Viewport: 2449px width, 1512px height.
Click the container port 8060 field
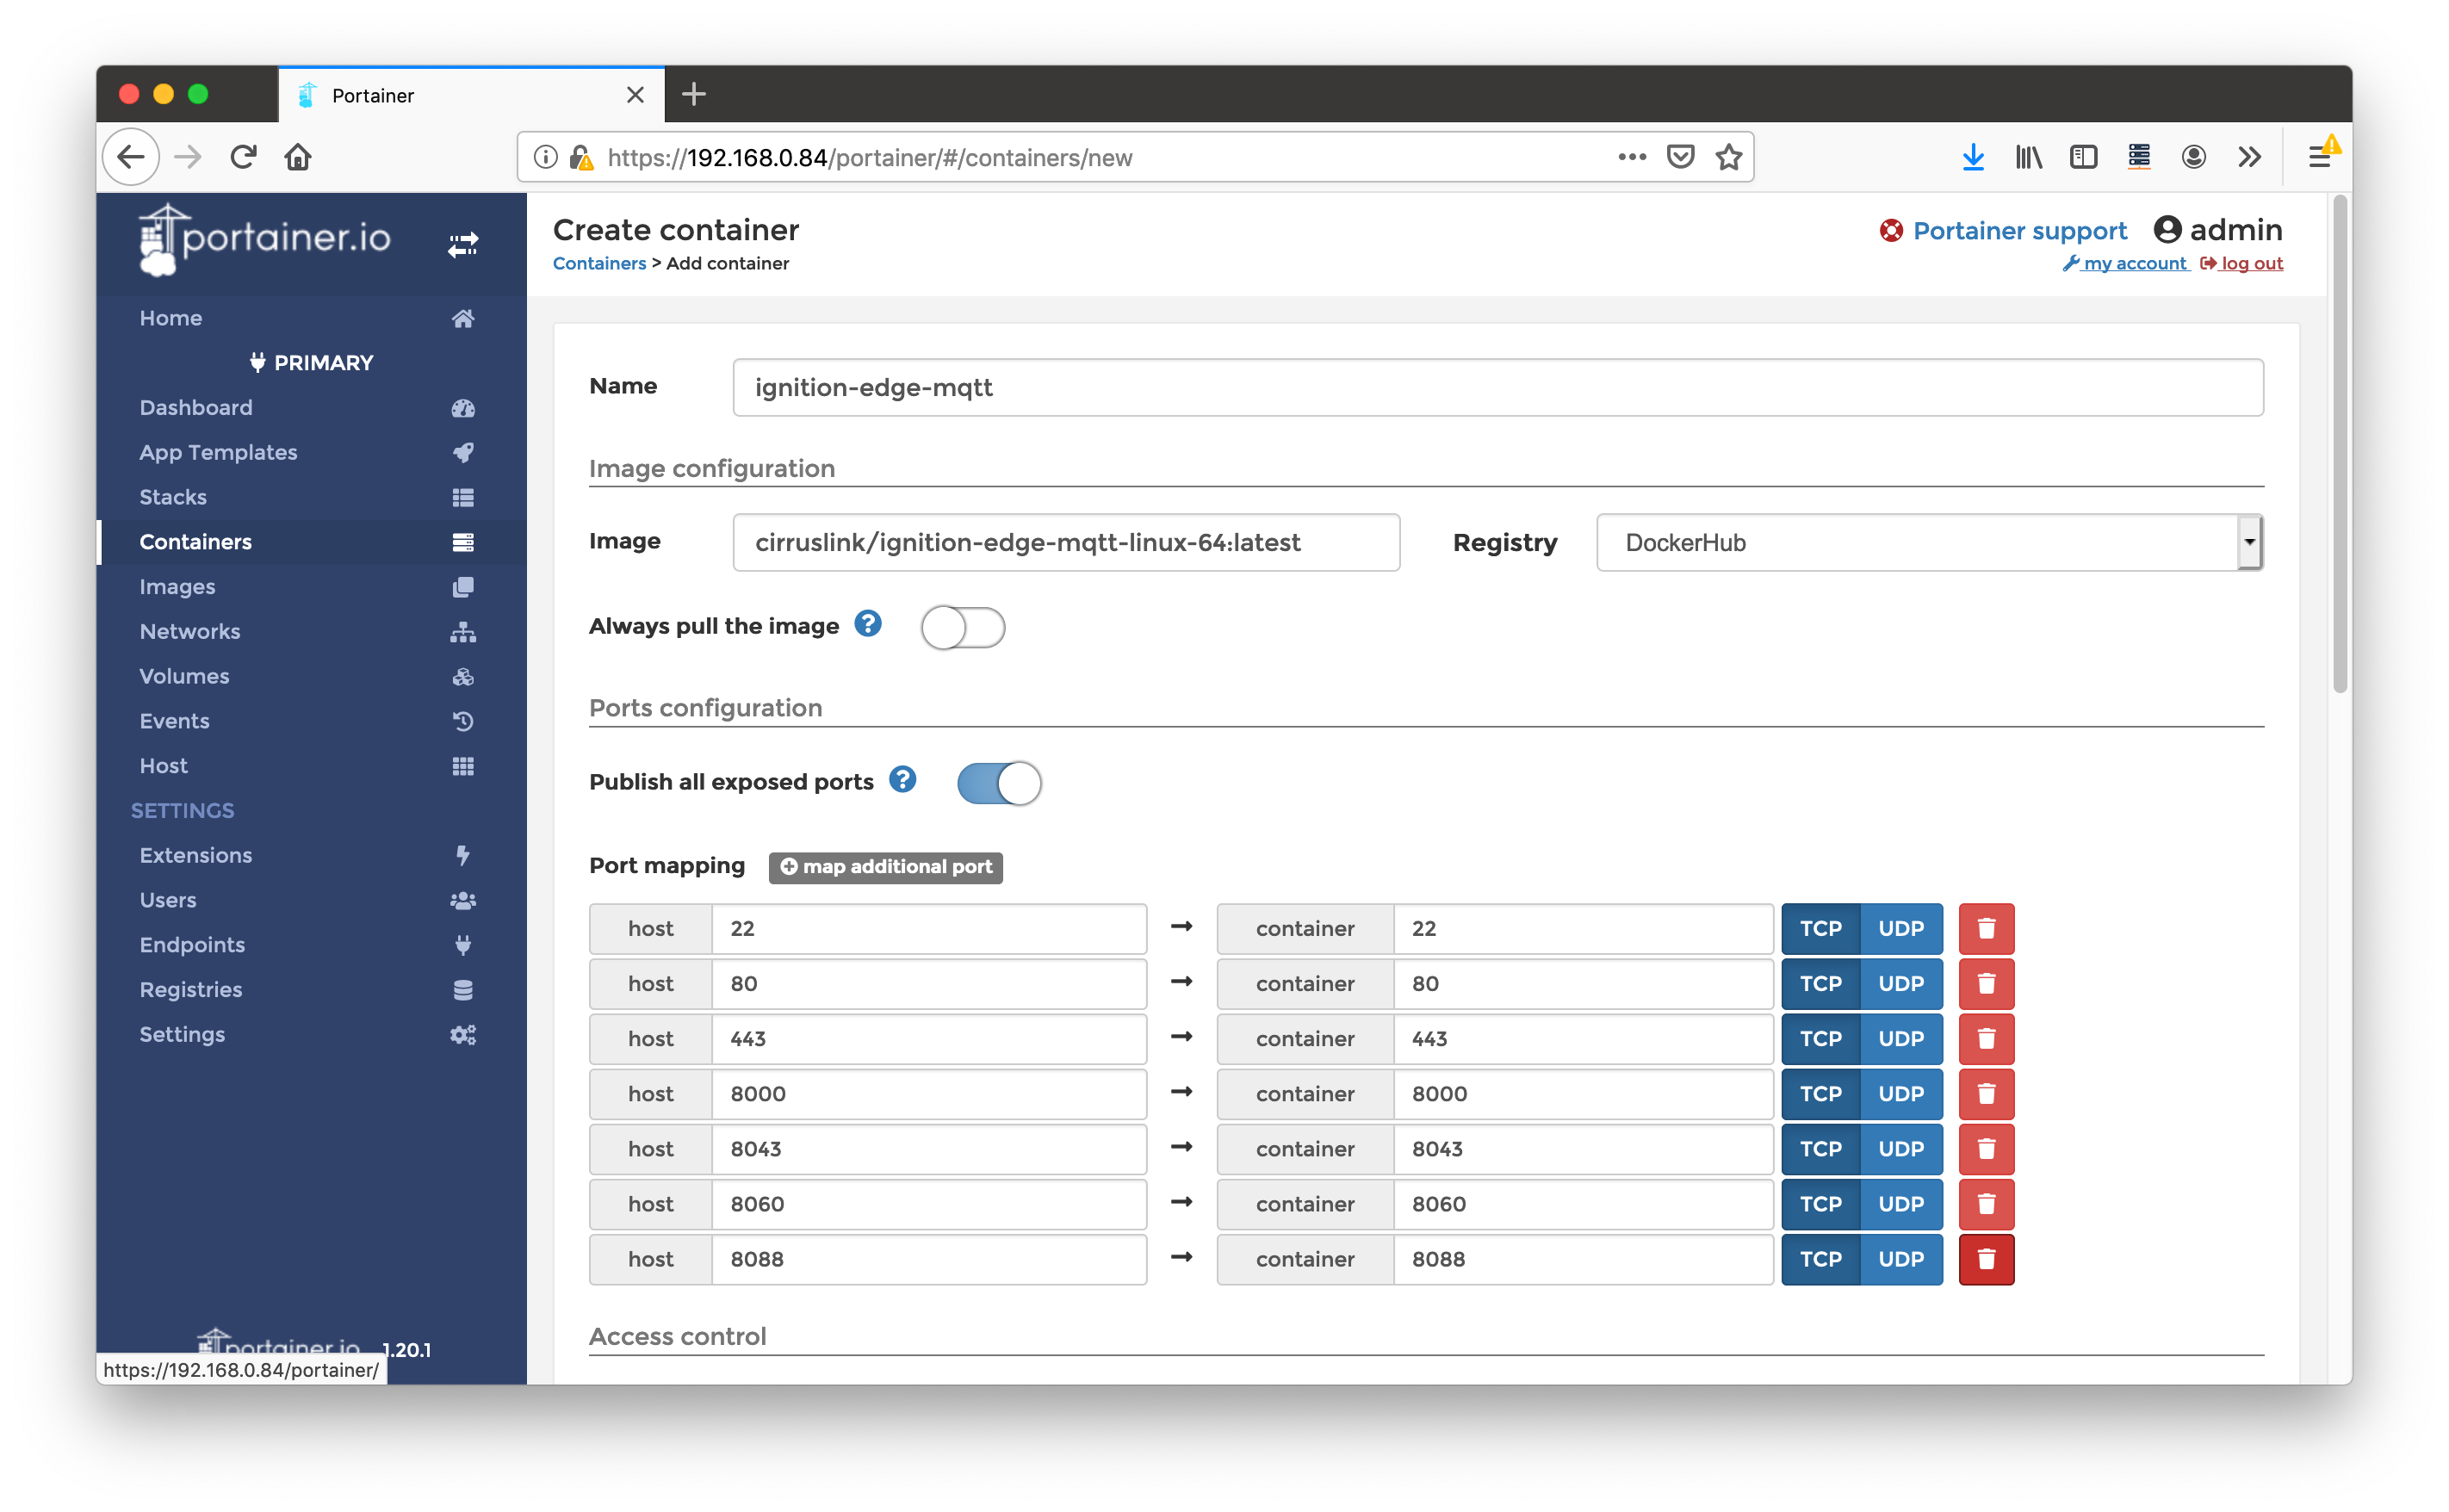(1583, 1205)
